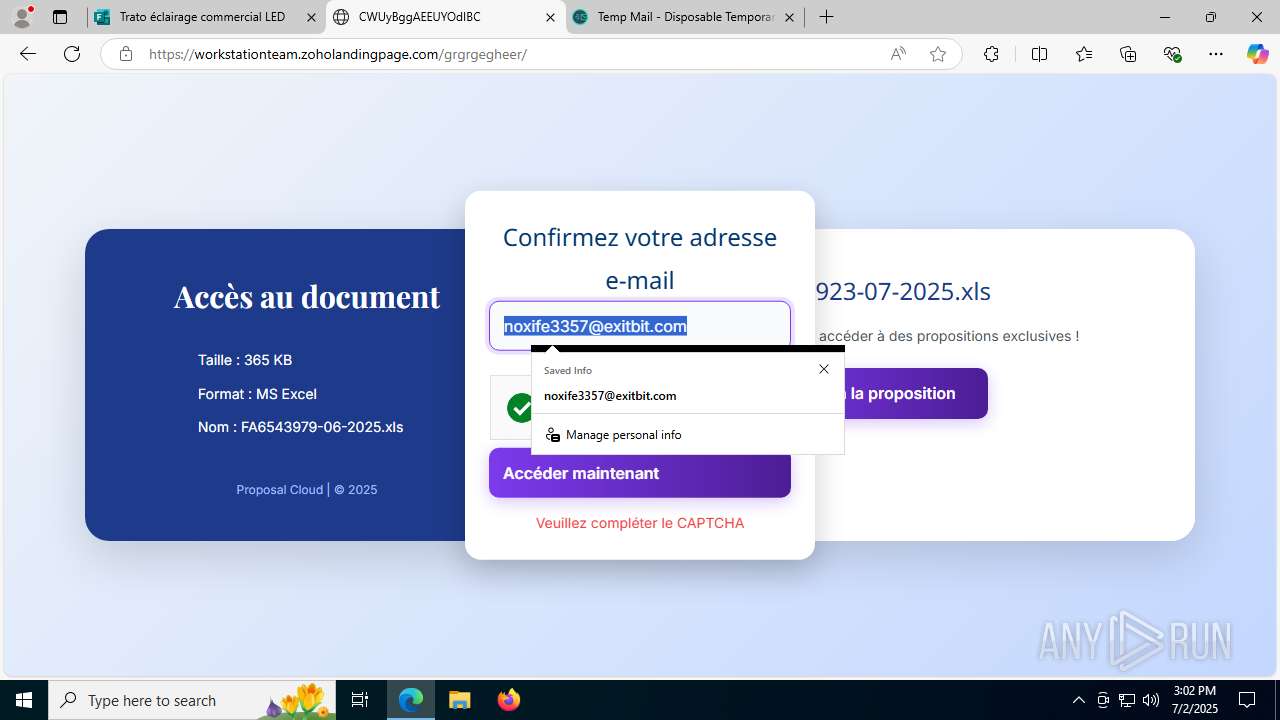Image resolution: width=1280 pixels, height=720 pixels.
Task: Open Microsoft Edge from taskbar
Action: point(411,700)
